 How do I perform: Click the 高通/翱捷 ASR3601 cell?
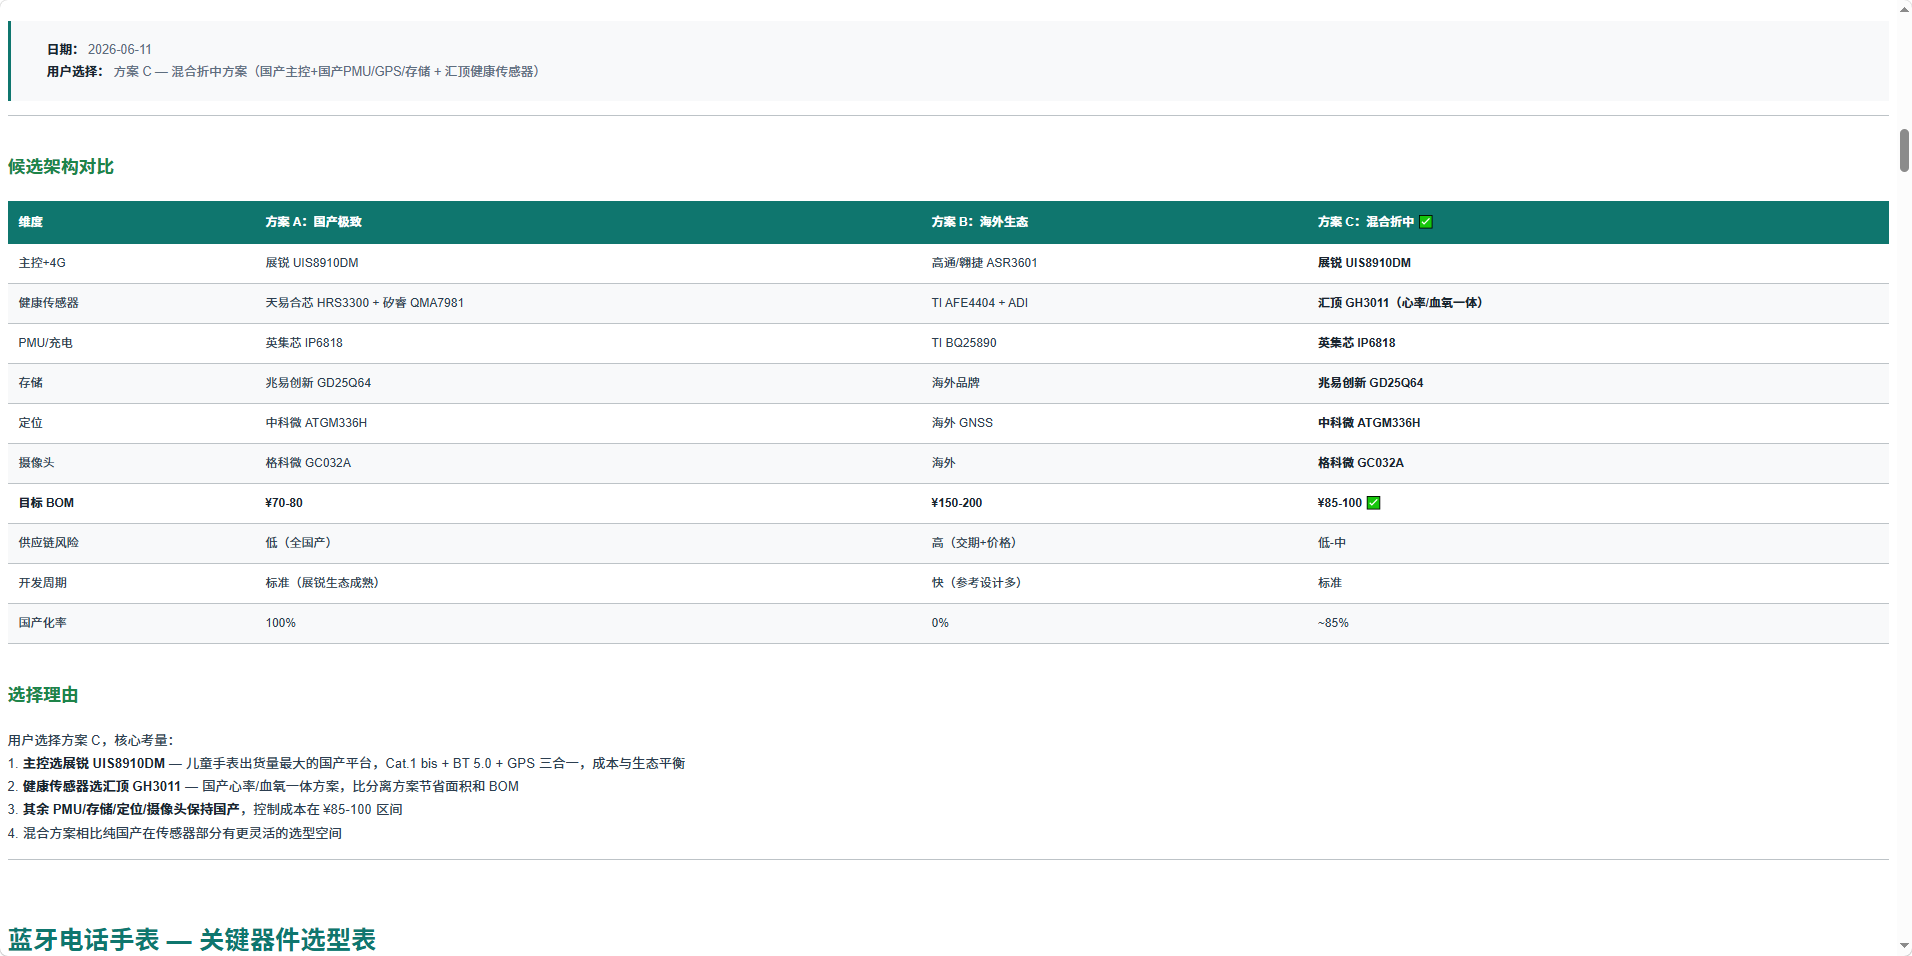coord(985,263)
